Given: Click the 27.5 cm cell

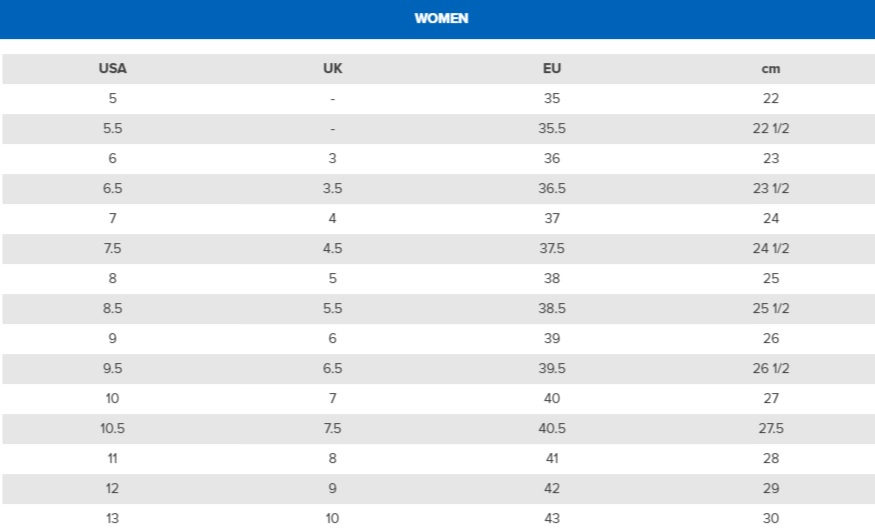Looking at the screenshot, I should (771, 428).
